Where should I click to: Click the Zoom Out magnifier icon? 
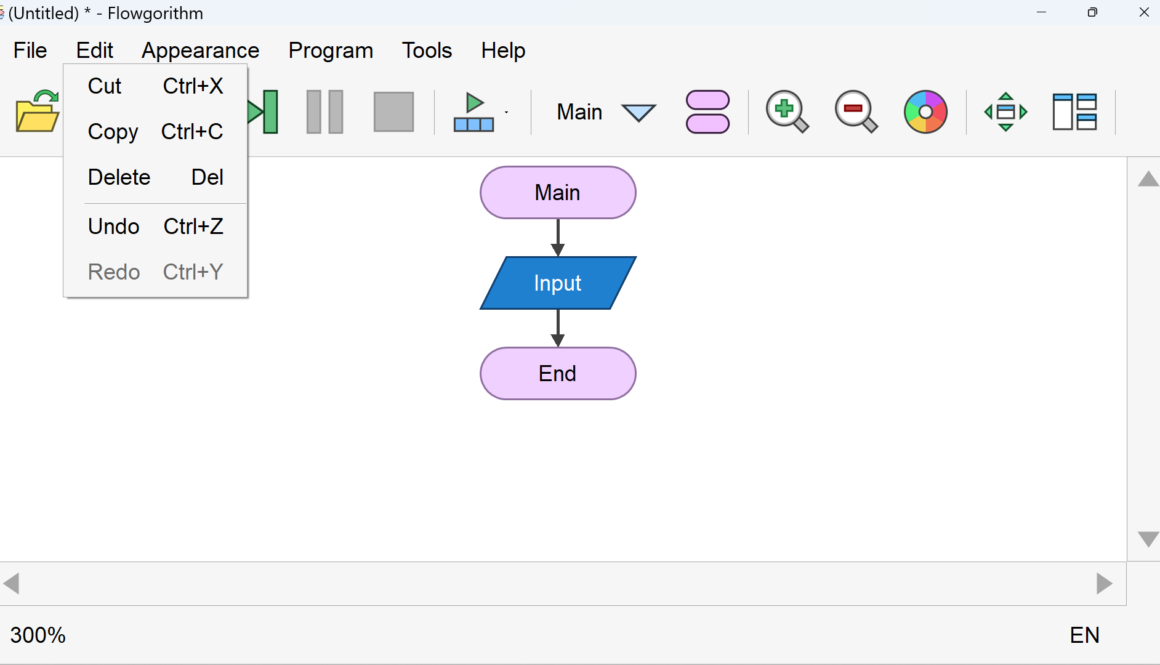tap(856, 112)
